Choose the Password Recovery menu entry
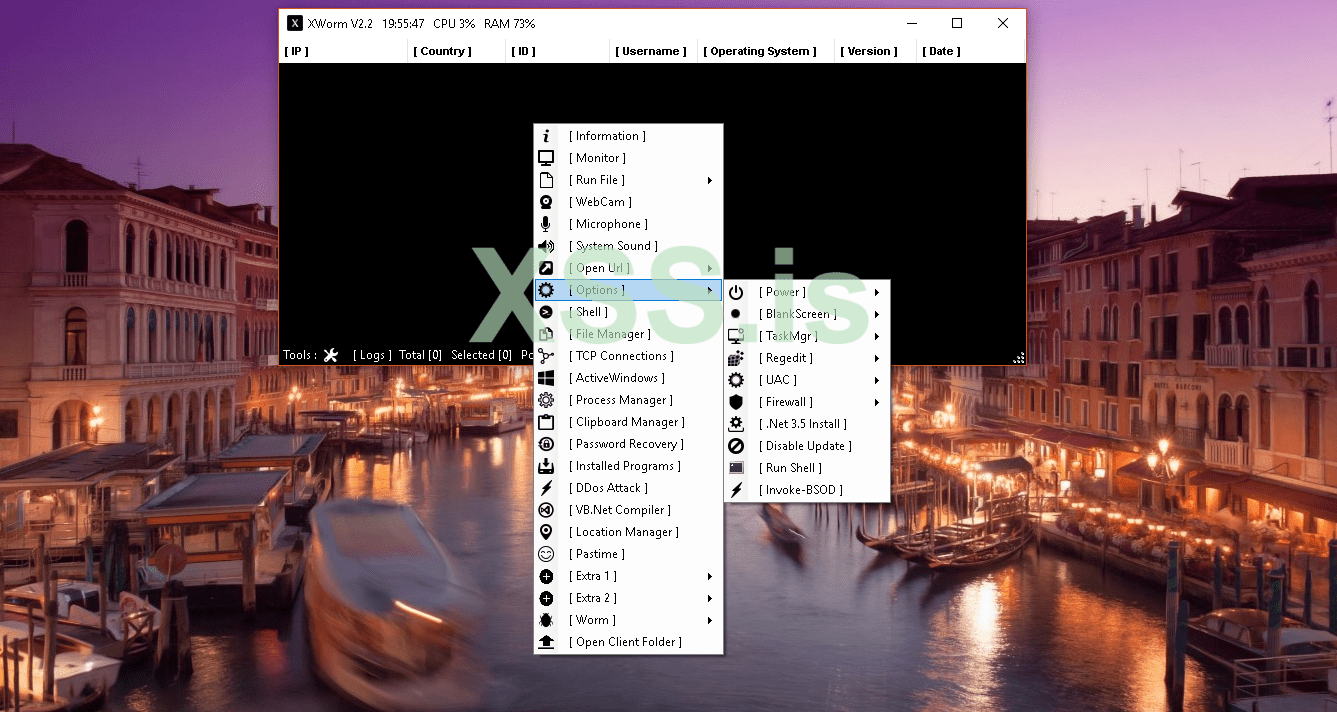The height and width of the screenshot is (712, 1337). pyautogui.click(x=628, y=444)
